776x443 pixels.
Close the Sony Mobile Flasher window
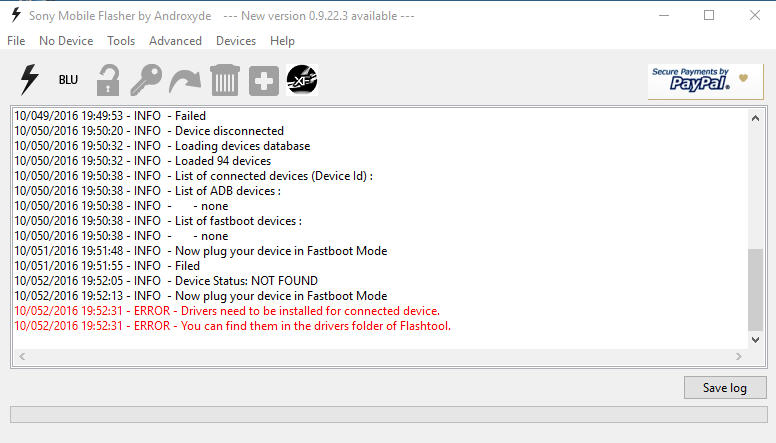tap(754, 15)
